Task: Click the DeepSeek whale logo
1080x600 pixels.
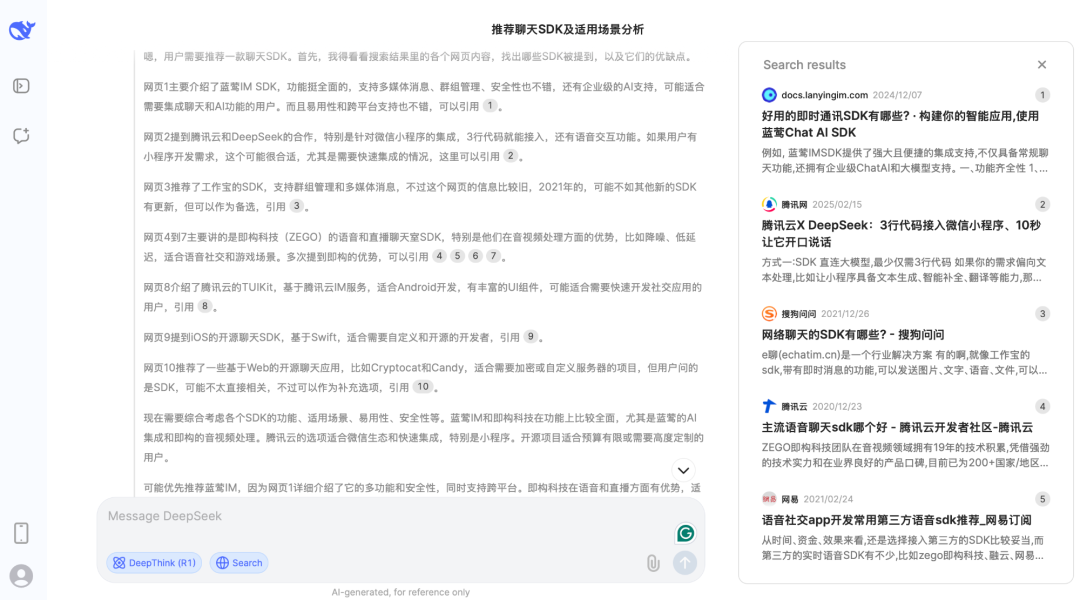Action: [x=22, y=30]
